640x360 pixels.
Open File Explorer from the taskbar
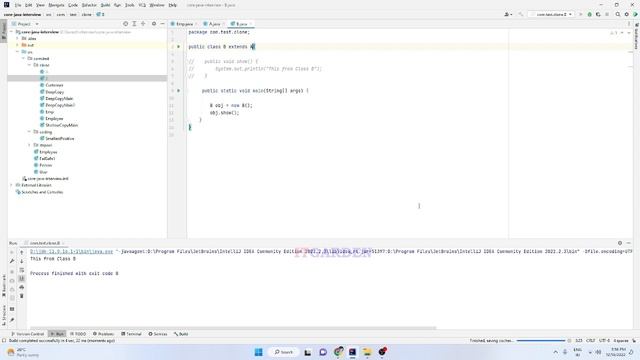click(367, 352)
